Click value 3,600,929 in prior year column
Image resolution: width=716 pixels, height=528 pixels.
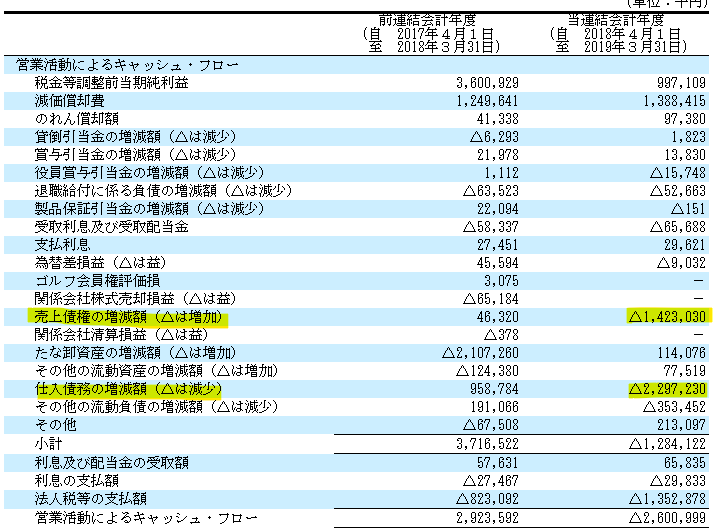[487, 83]
